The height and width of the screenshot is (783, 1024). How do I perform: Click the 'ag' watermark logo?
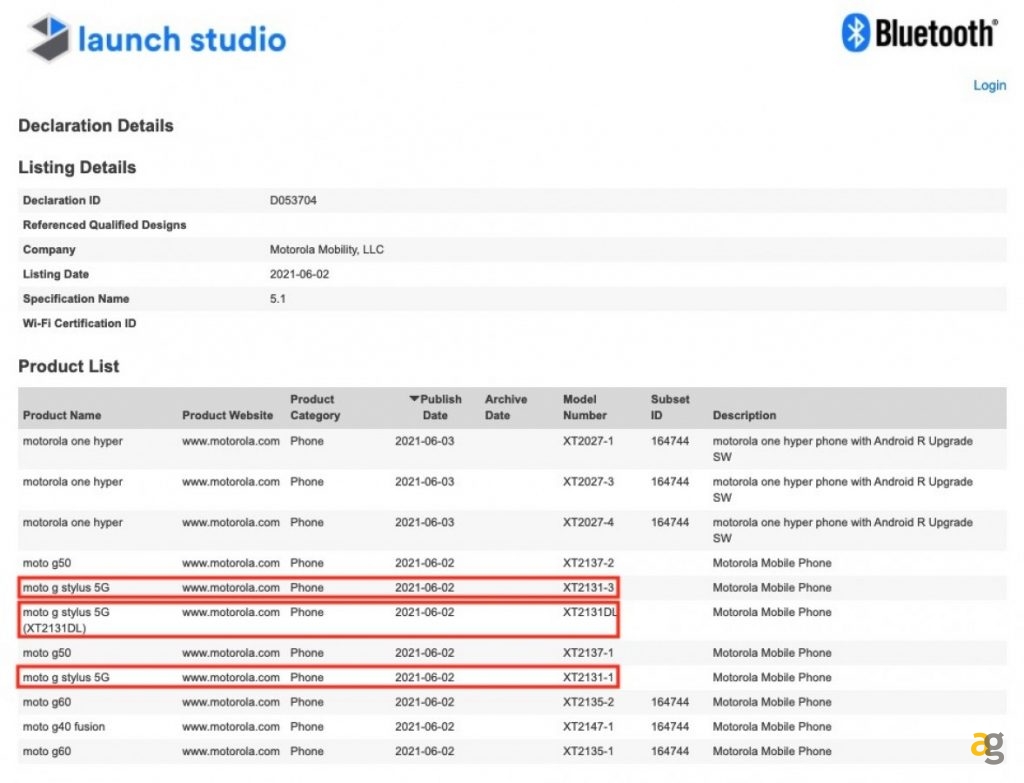[985, 746]
